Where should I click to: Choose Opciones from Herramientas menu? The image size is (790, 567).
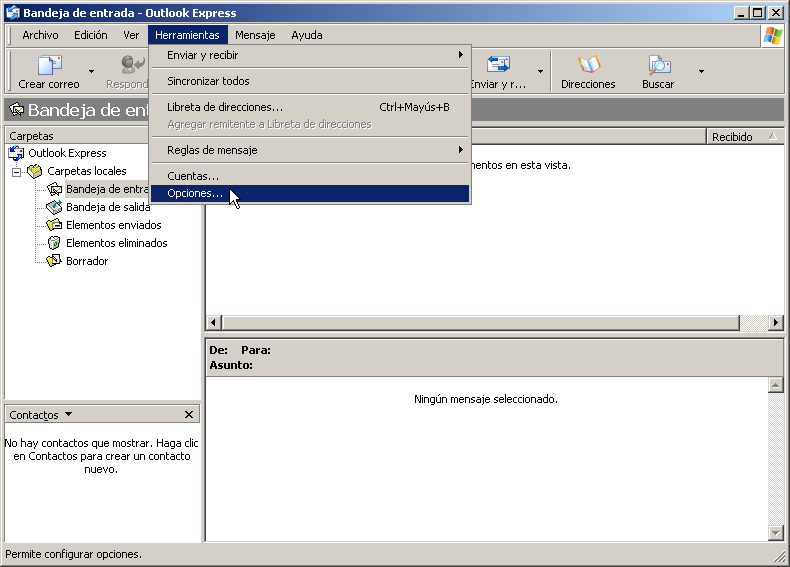click(310, 194)
